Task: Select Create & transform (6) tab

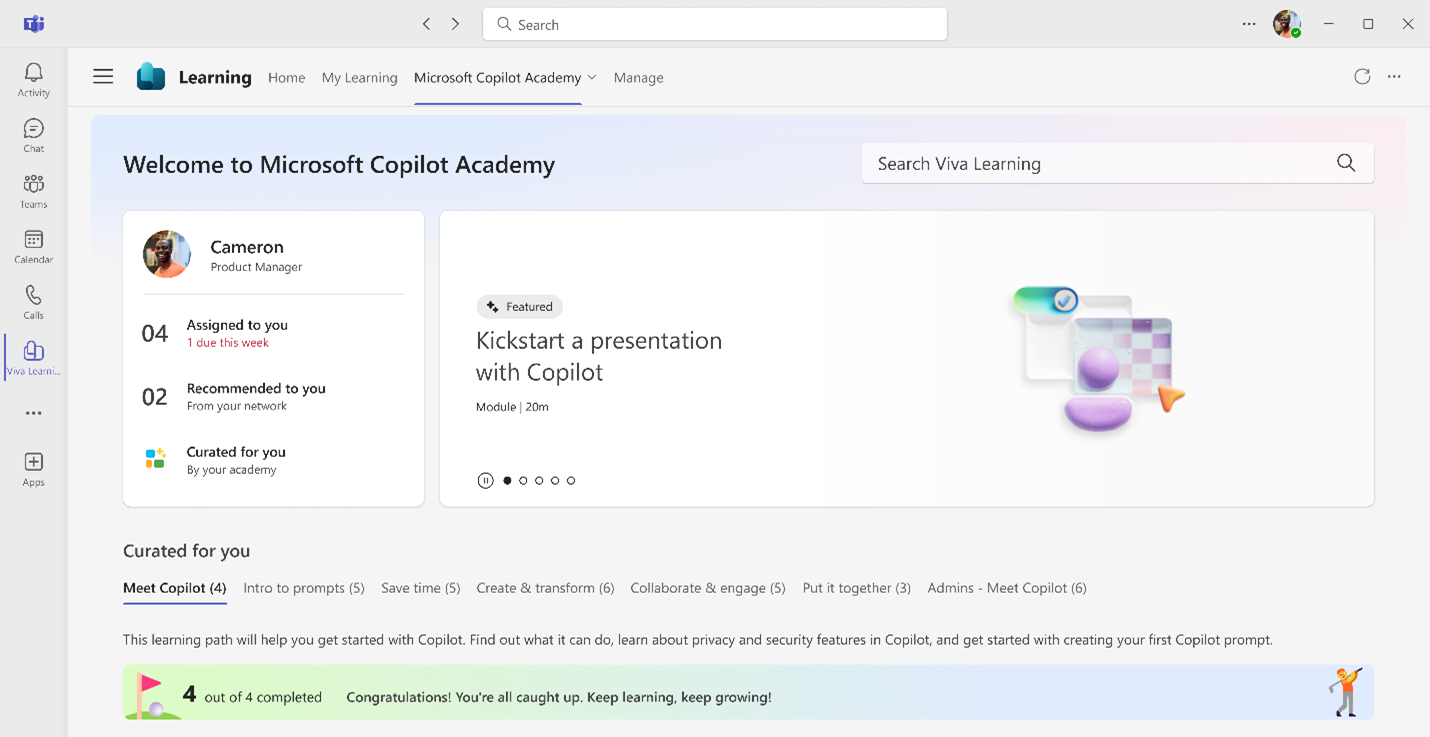Action: pyautogui.click(x=546, y=588)
